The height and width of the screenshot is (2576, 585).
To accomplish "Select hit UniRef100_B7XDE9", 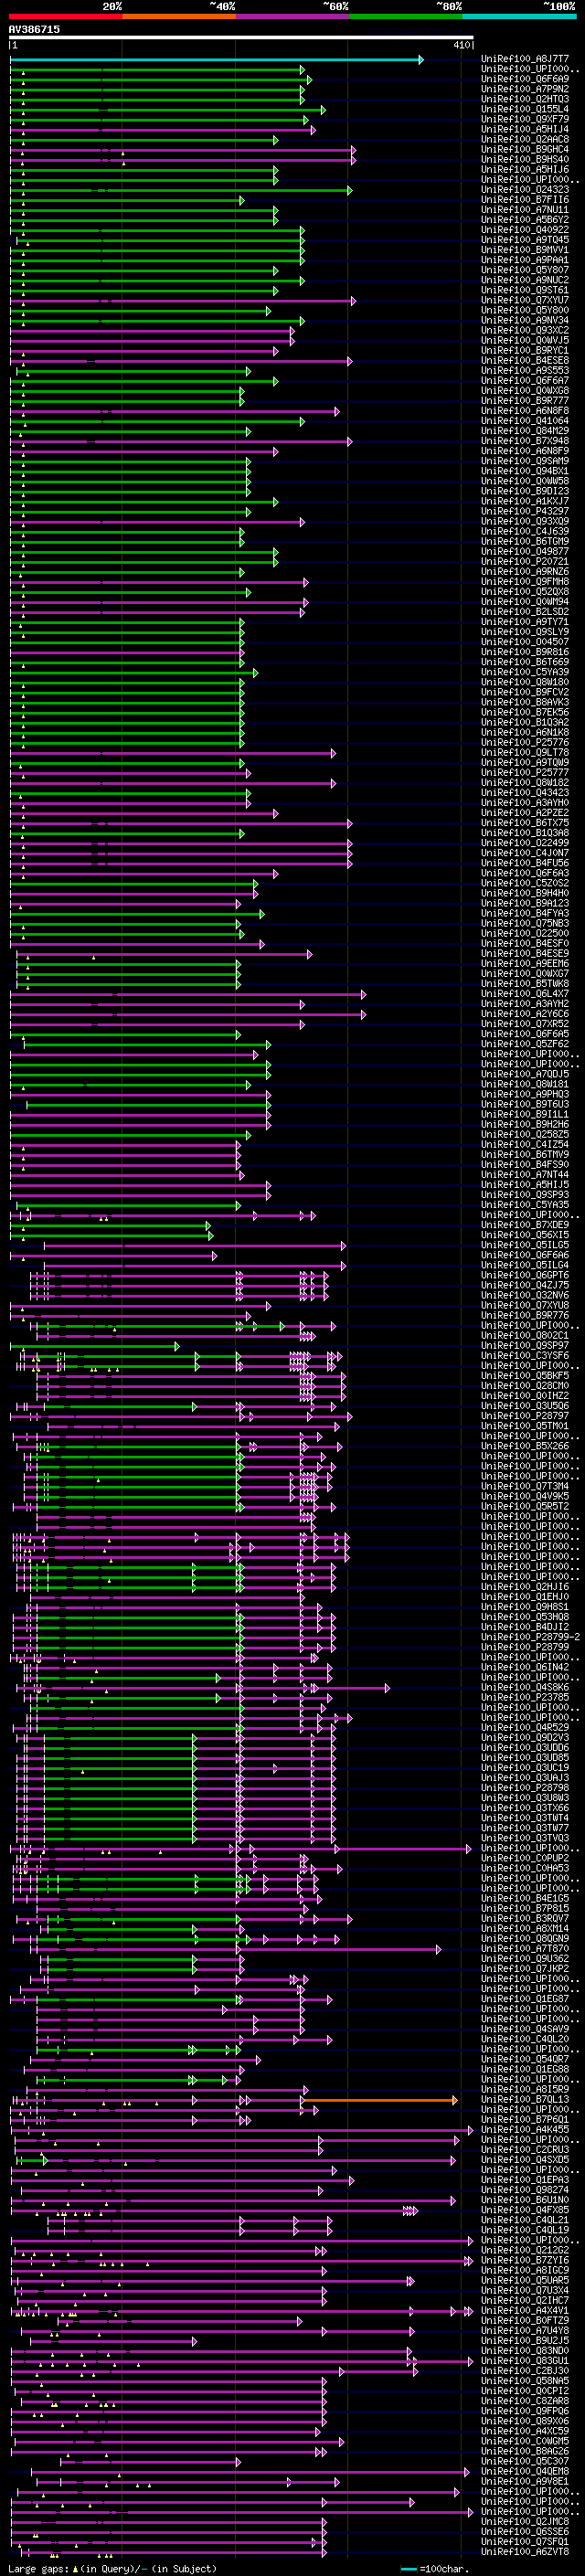I will pyautogui.click(x=525, y=1224).
